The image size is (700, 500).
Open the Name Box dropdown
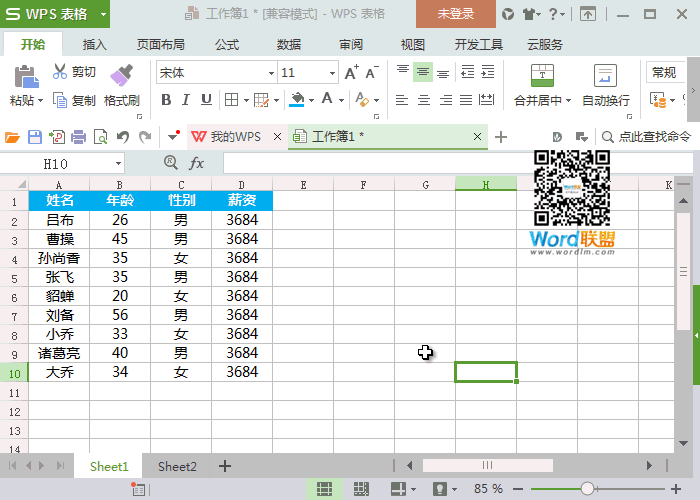(118, 164)
